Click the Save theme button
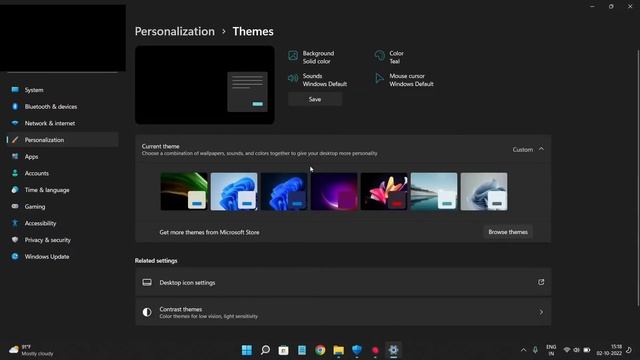Screen dimensions: 640x360 (315, 99)
